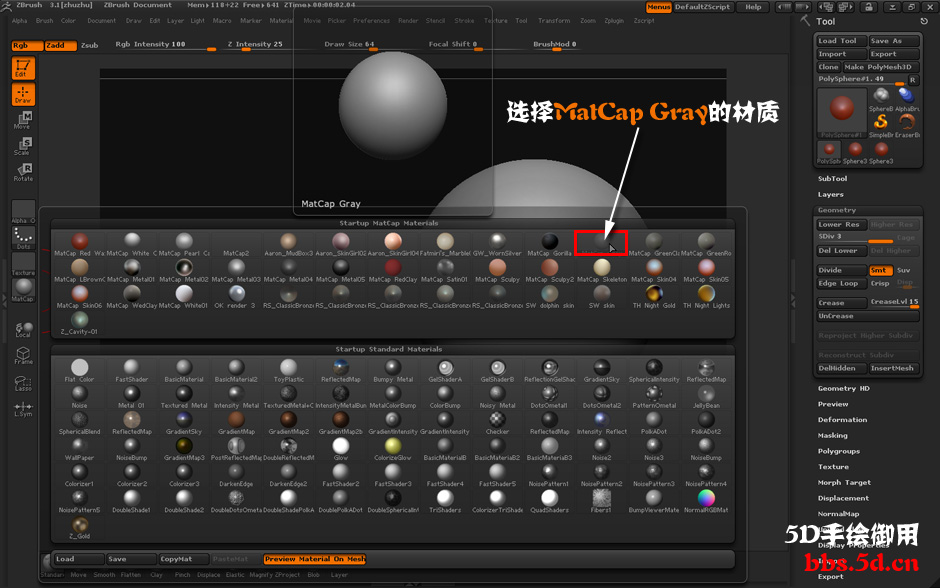Expand the Deformation section
Screen dimensions: 940x588
[x=842, y=420]
